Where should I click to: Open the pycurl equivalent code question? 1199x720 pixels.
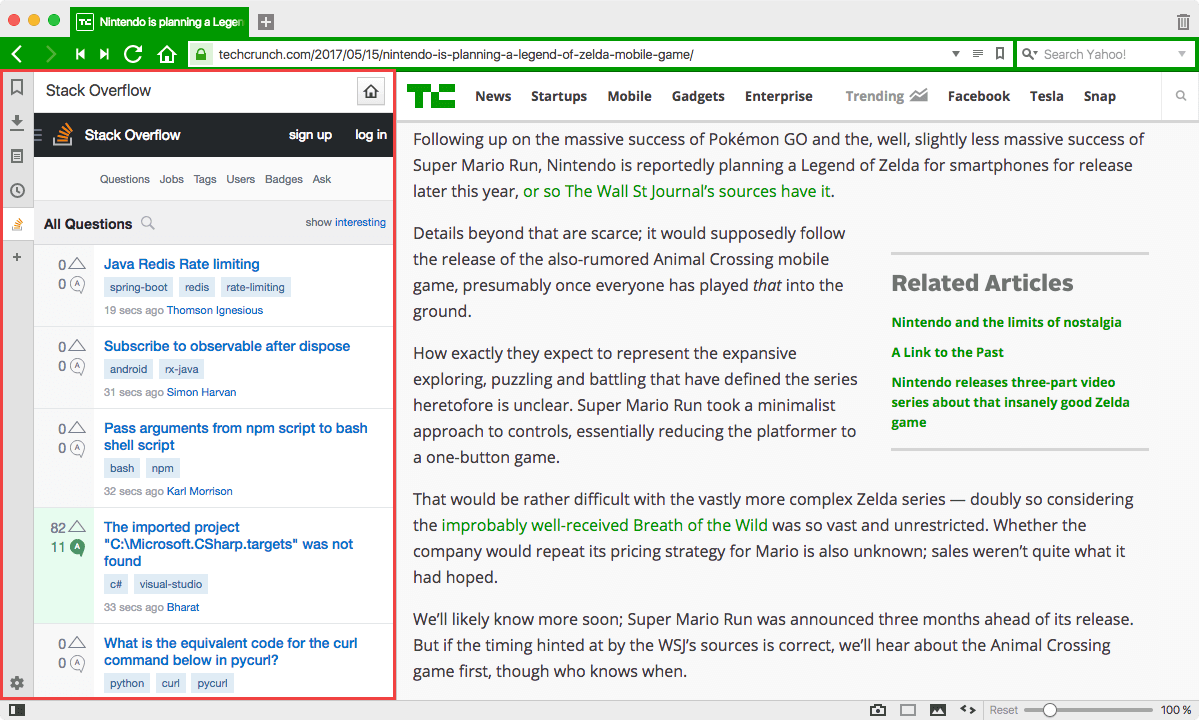(230, 651)
